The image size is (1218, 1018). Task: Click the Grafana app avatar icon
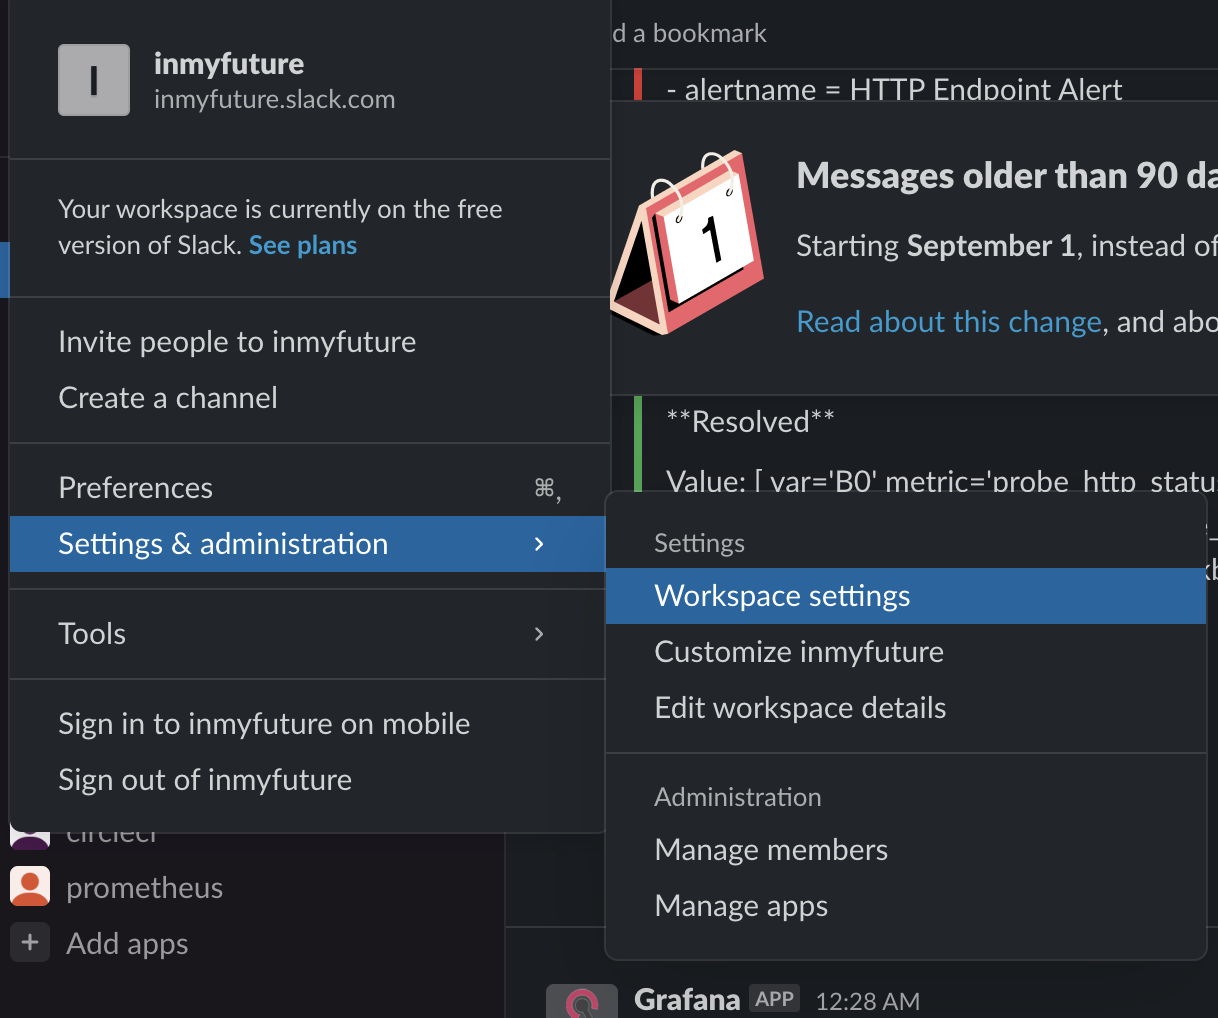tap(582, 1001)
